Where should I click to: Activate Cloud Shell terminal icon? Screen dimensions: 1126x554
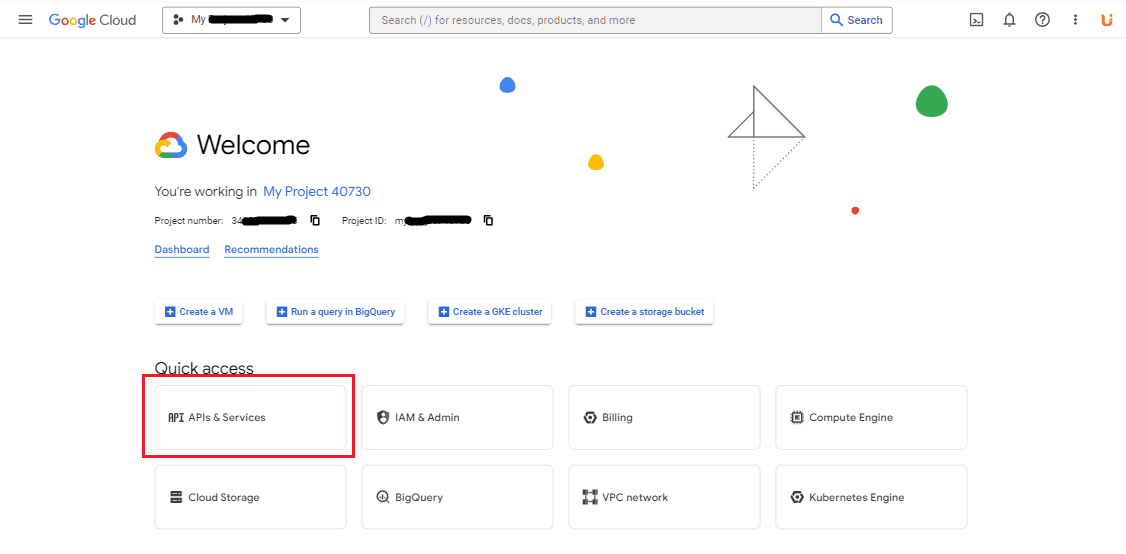(976, 20)
